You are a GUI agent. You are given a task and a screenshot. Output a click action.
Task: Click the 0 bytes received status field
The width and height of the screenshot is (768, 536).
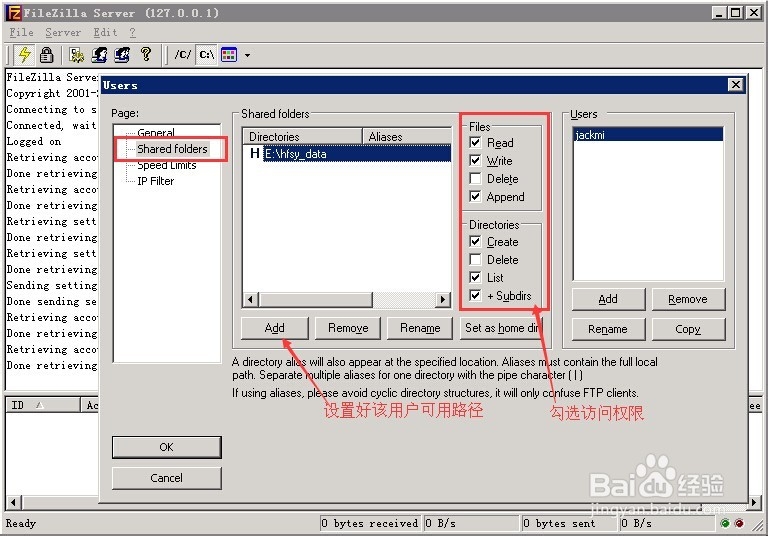(x=370, y=523)
